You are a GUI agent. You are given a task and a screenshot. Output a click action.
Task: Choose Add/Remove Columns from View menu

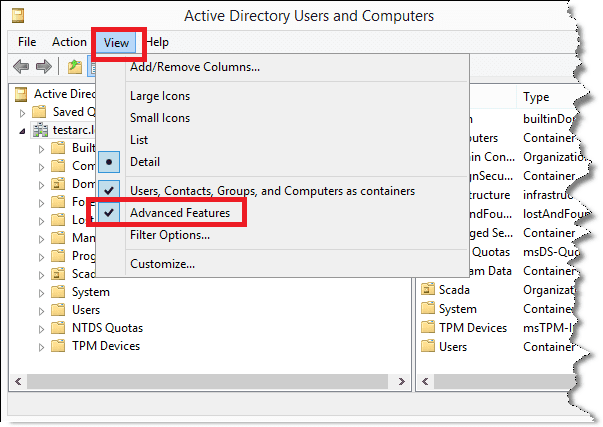(195, 68)
